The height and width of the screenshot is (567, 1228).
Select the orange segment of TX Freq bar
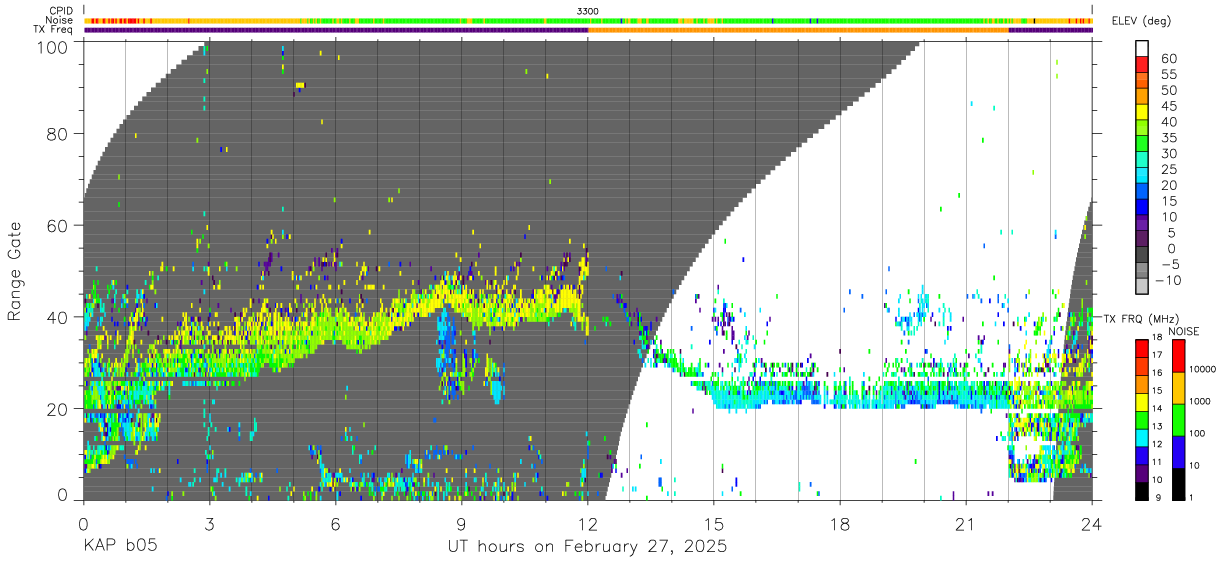tap(798, 30)
